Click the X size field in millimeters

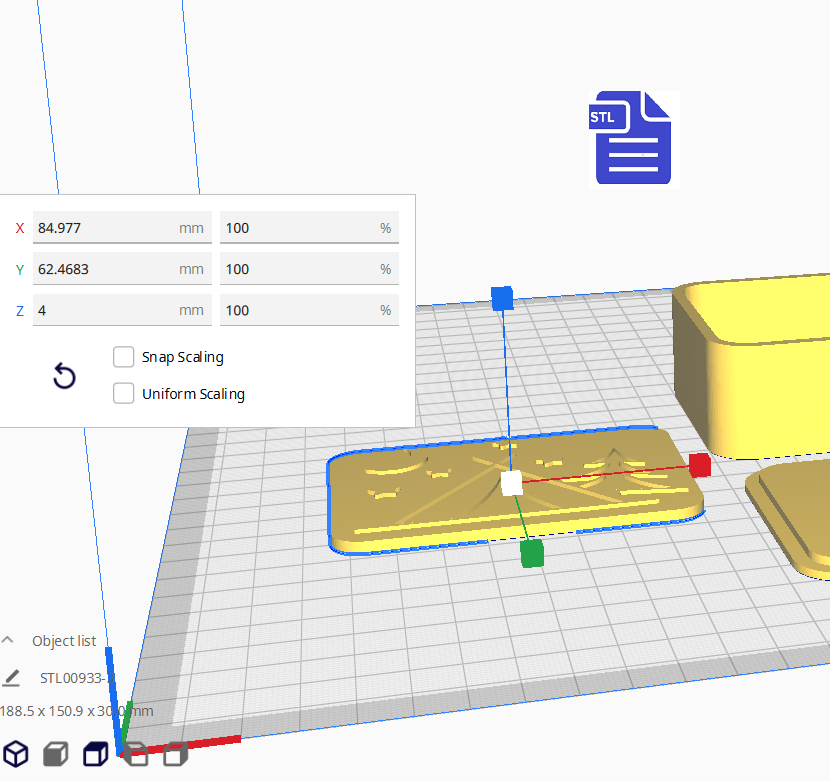(105, 228)
